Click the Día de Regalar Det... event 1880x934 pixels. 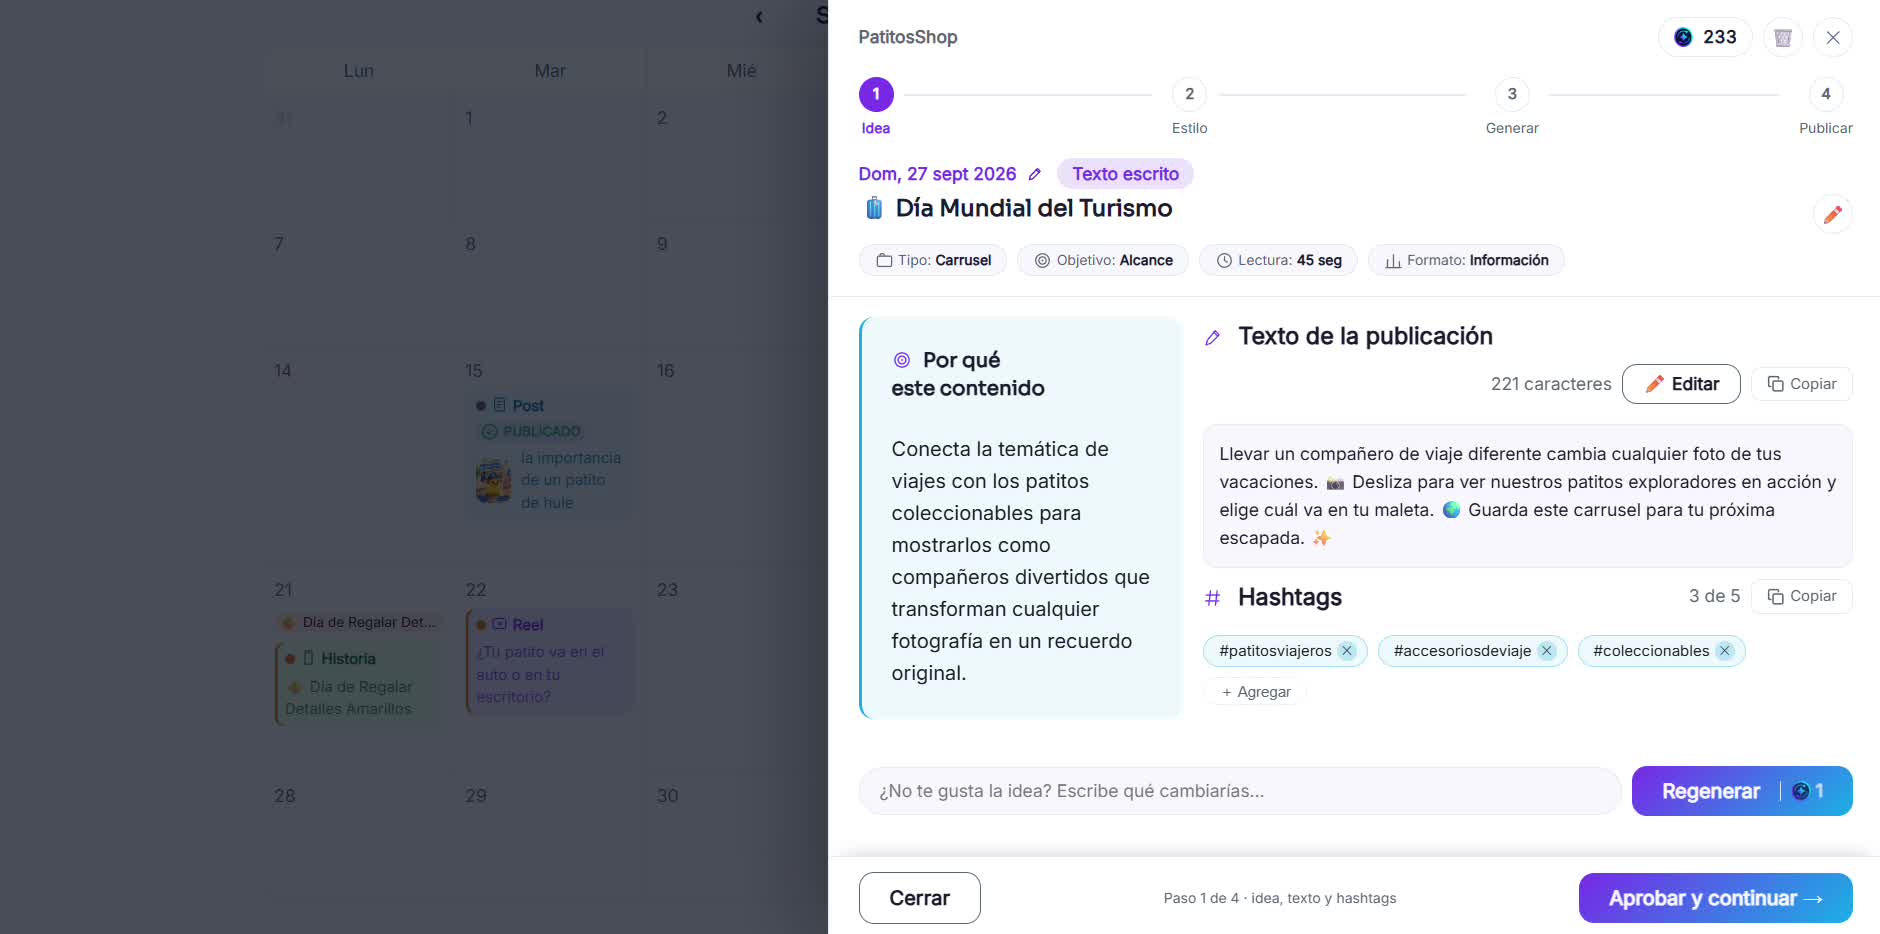(359, 622)
